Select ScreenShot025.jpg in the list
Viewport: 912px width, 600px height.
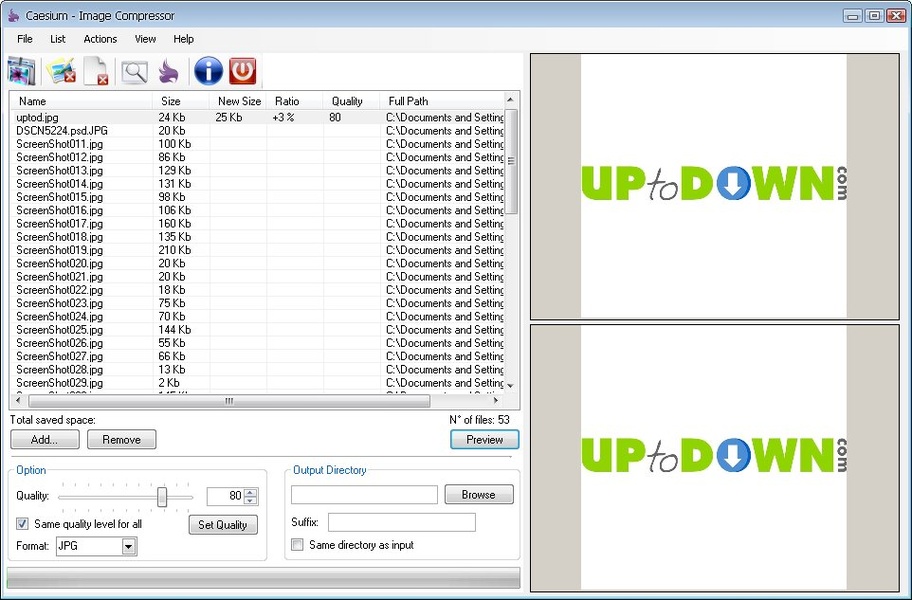(x=258, y=330)
